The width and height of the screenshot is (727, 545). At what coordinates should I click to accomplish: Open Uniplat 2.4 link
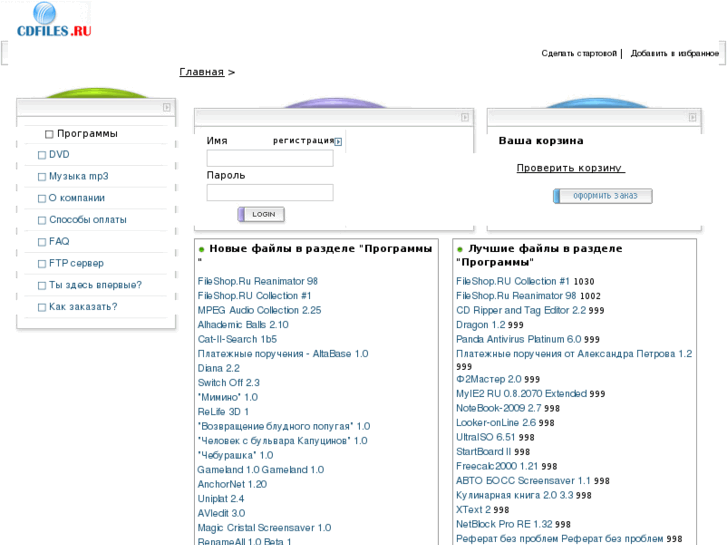click(x=221, y=499)
